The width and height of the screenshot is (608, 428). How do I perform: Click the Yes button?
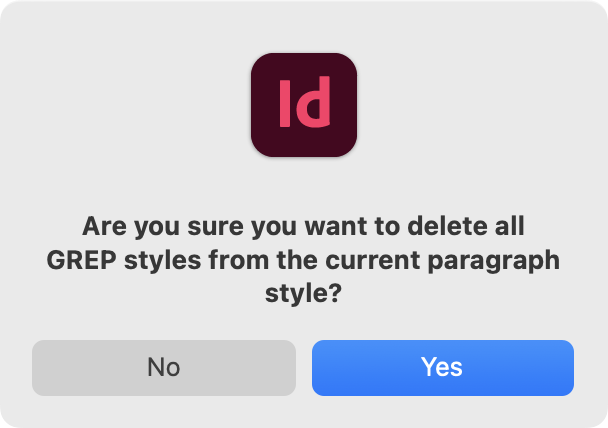(442, 367)
